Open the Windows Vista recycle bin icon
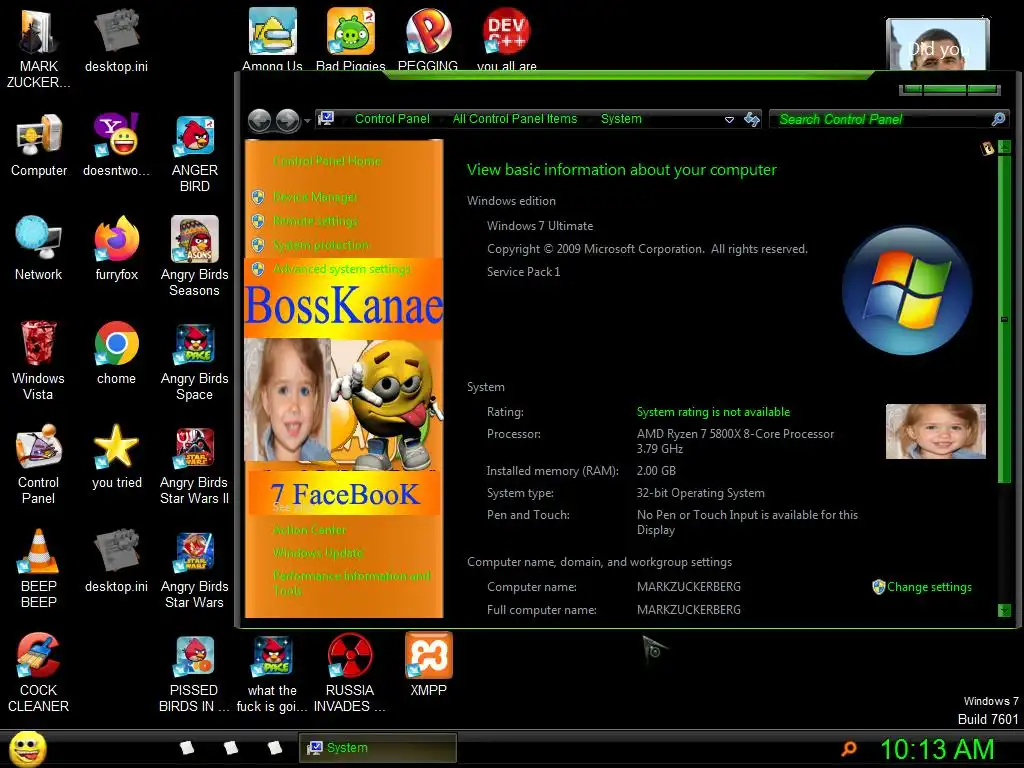The image size is (1024, 768). 39,360
